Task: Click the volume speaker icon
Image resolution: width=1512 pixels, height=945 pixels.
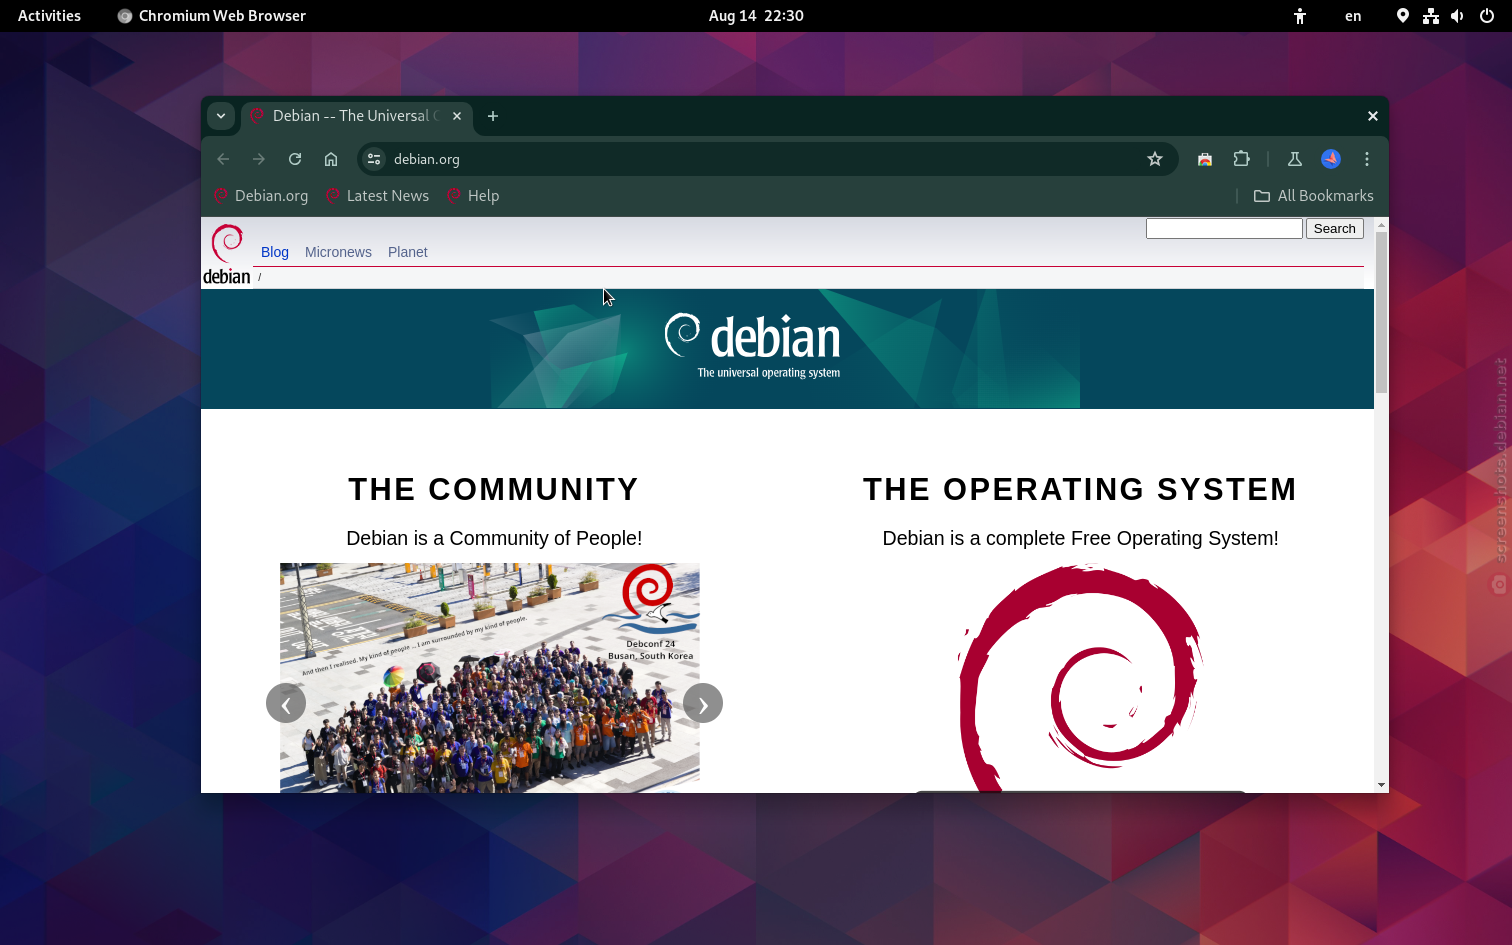Action: (x=1458, y=16)
